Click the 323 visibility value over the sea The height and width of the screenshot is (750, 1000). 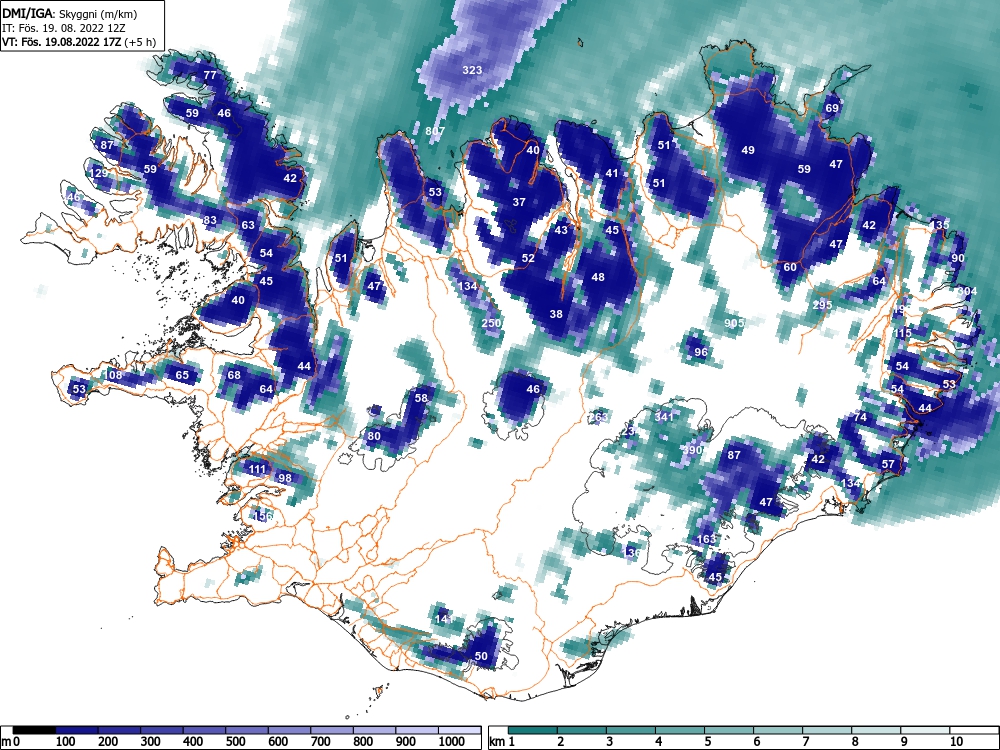[x=472, y=70]
